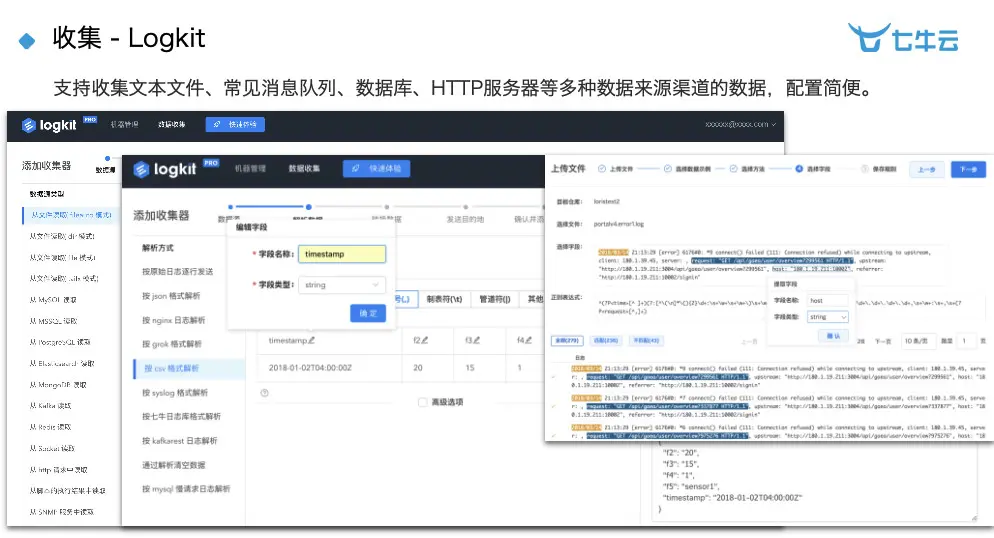The width and height of the screenshot is (994, 538).
Task: Open 数据收集 tab in the back logkit window
Action: pyautogui.click(x=172, y=124)
